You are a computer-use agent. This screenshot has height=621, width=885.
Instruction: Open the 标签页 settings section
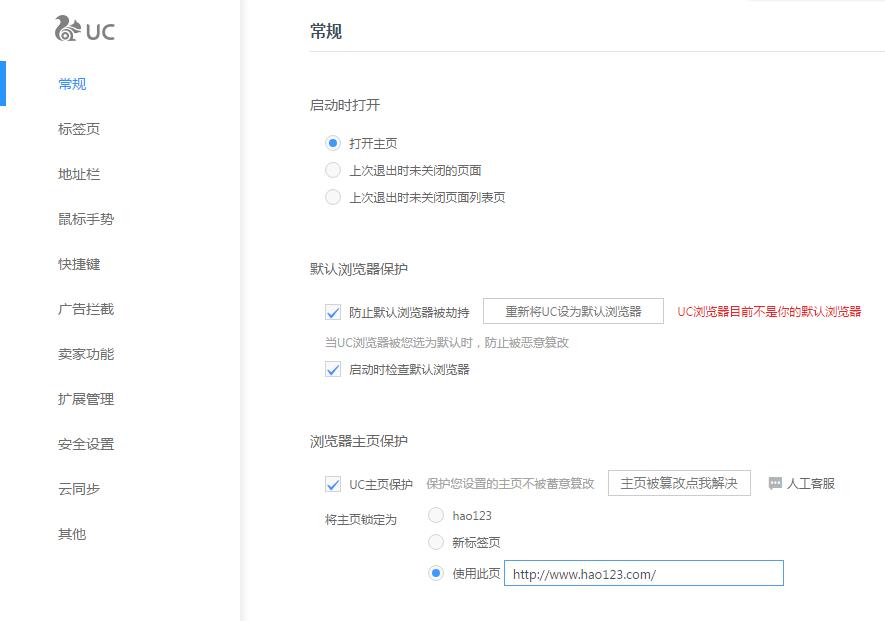(x=78, y=129)
